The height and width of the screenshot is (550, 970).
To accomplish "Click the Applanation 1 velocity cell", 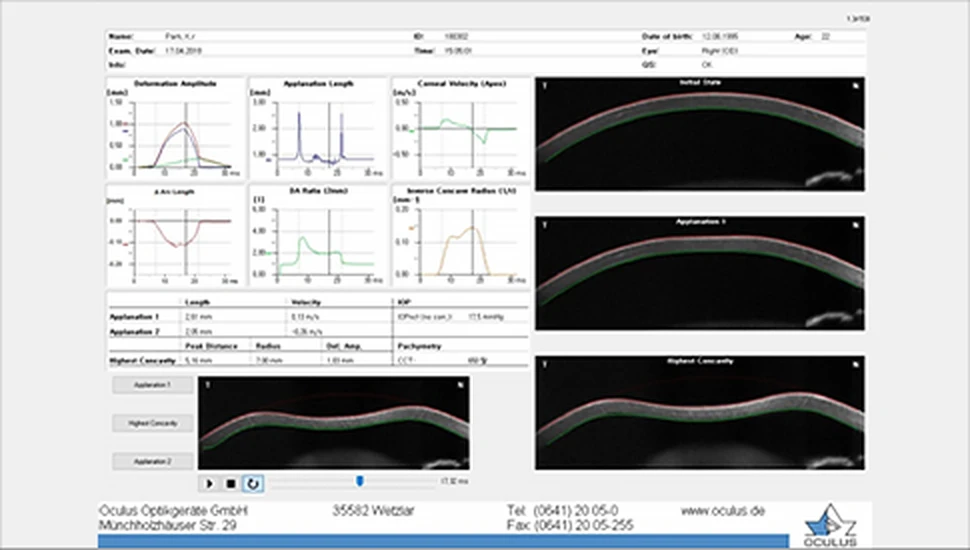I will (x=303, y=317).
